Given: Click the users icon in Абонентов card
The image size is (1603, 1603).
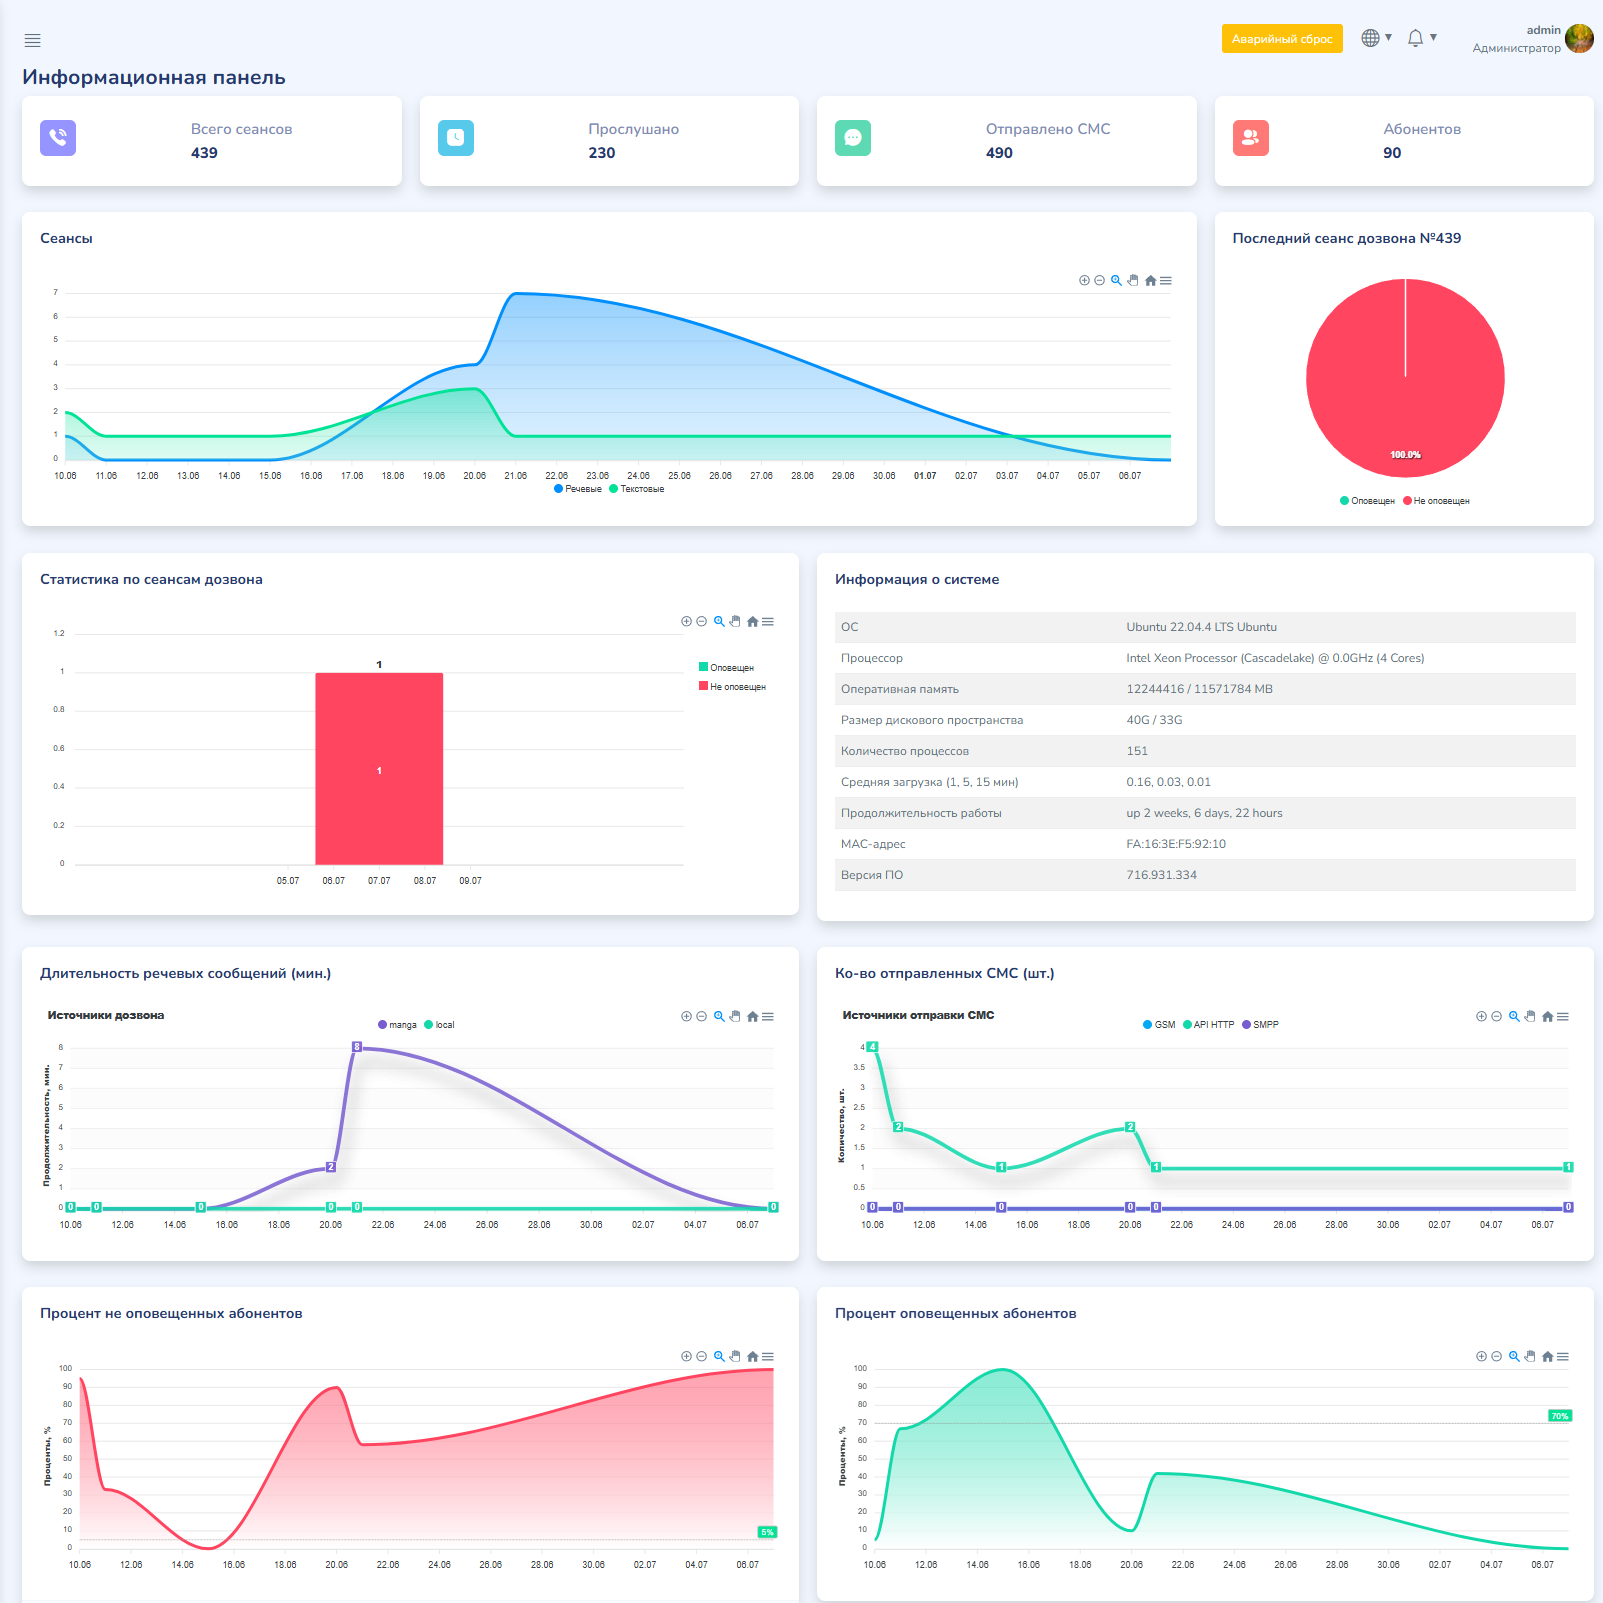Looking at the screenshot, I should [x=1251, y=138].
